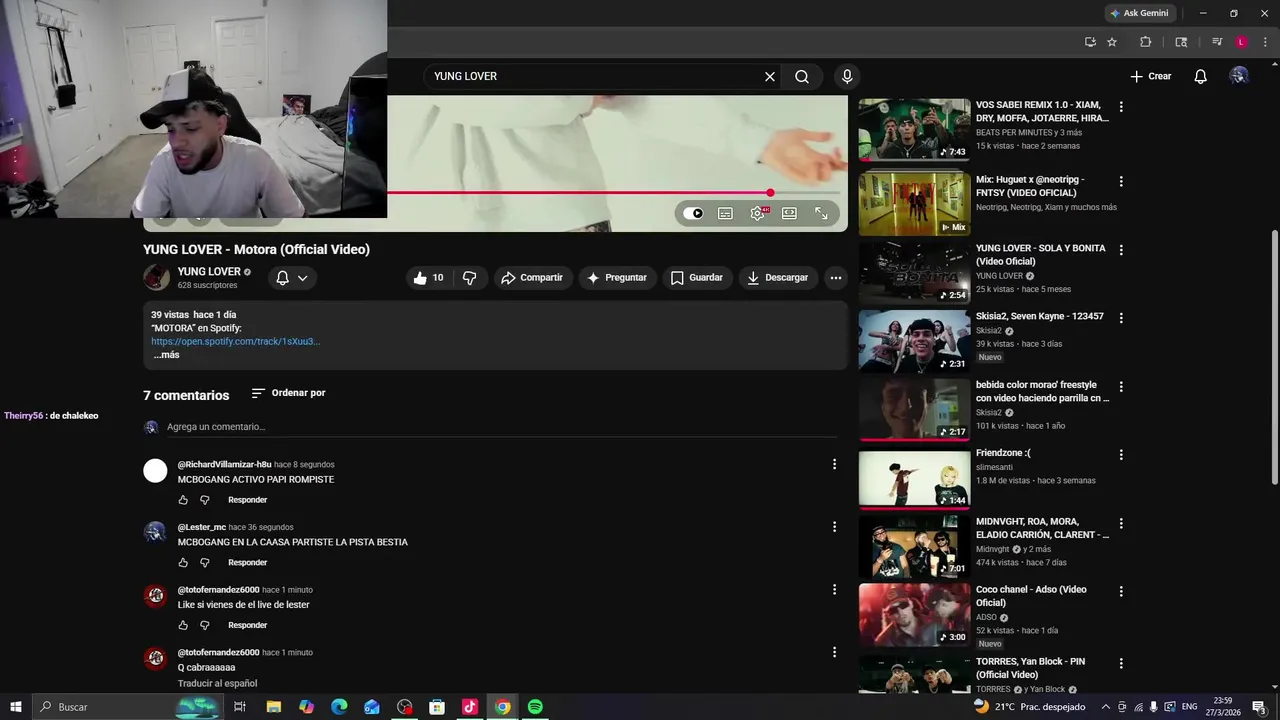Image resolution: width=1280 pixels, height=720 pixels.
Task: Click the Compartir button
Action: pos(533,278)
